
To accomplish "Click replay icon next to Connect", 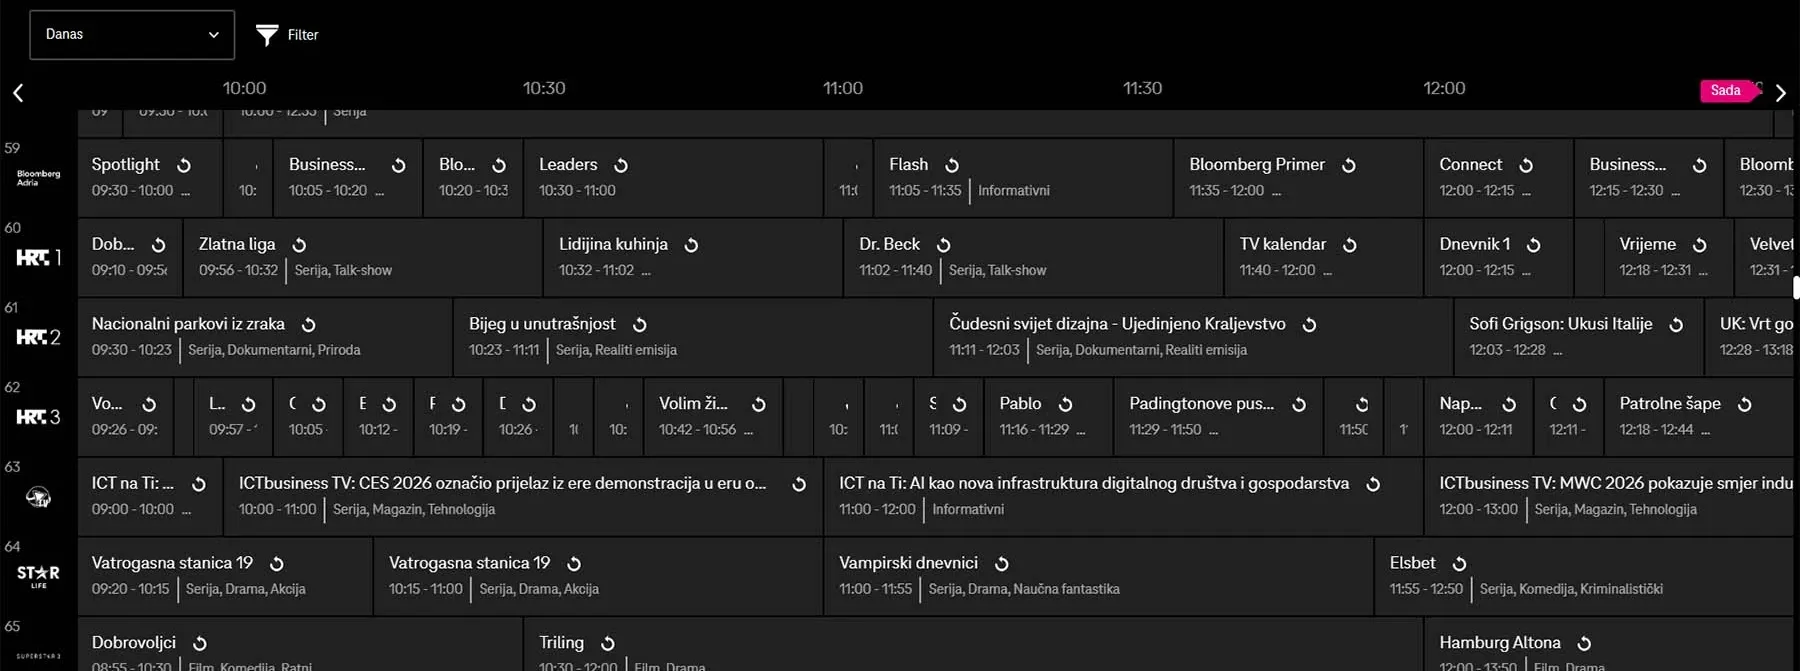I will [x=1526, y=165].
